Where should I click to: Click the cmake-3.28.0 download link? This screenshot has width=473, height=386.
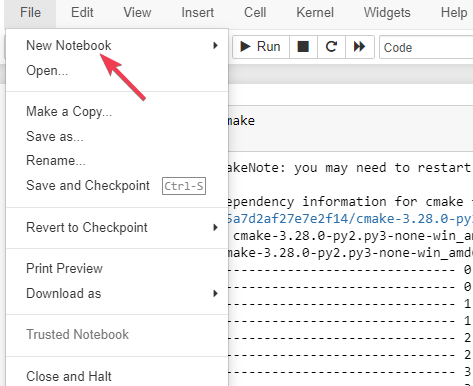pos(350,219)
